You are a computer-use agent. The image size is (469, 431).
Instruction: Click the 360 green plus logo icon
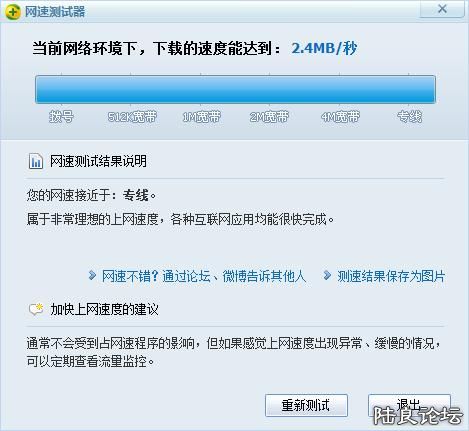click(13, 12)
